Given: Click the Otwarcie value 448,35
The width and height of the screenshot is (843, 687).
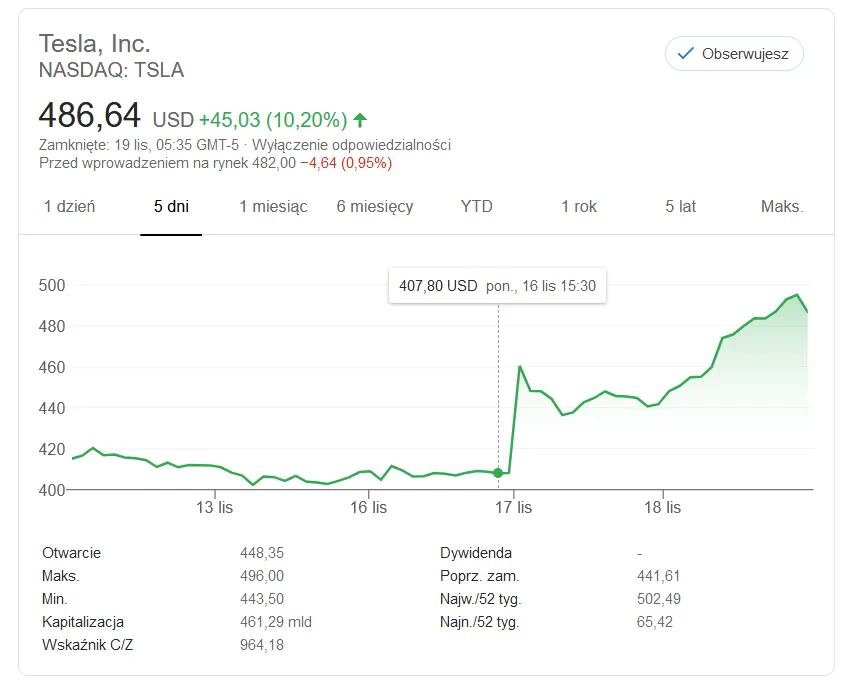Looking at the screenshot, I should [x=262, y=553].
